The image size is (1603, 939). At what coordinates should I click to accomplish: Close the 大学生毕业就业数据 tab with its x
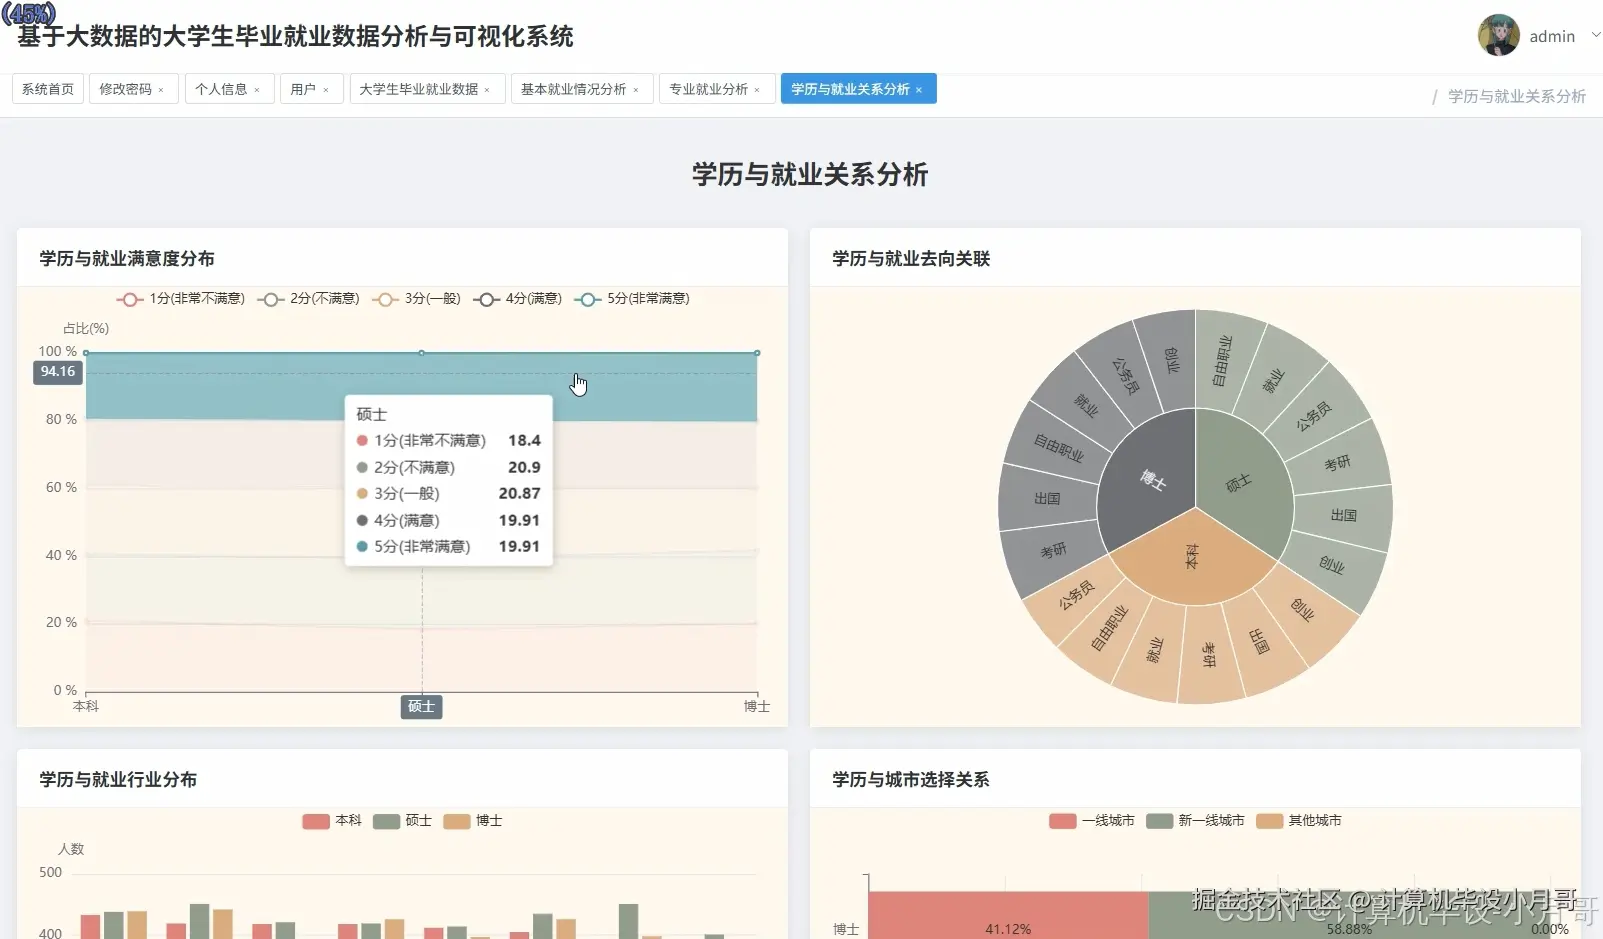point(487,90)
